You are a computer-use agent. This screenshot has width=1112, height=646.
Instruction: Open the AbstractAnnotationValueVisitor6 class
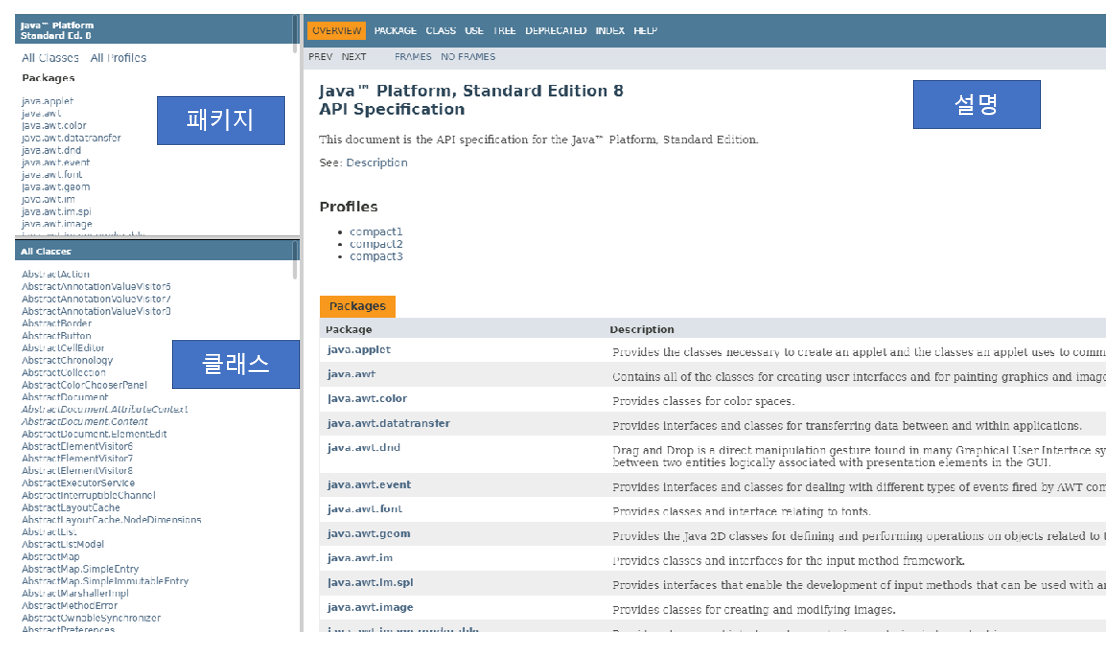96,286
